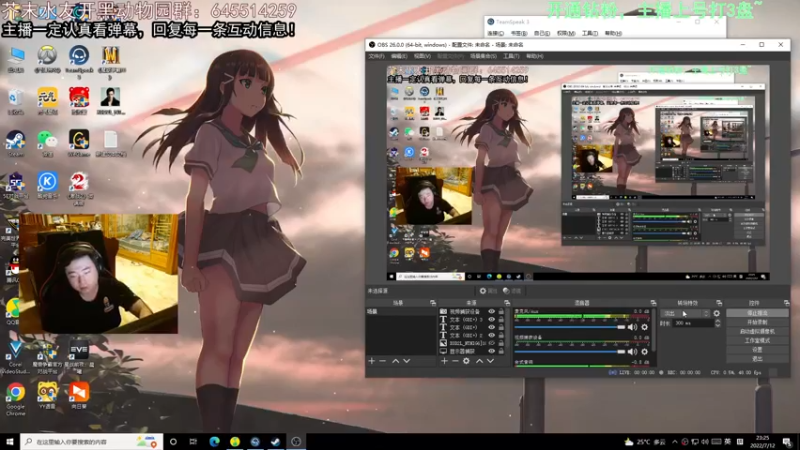This screenshot has height=450, width=800.
Task: Mute the microphone channel speaker icon
Action: coord(633,327)
